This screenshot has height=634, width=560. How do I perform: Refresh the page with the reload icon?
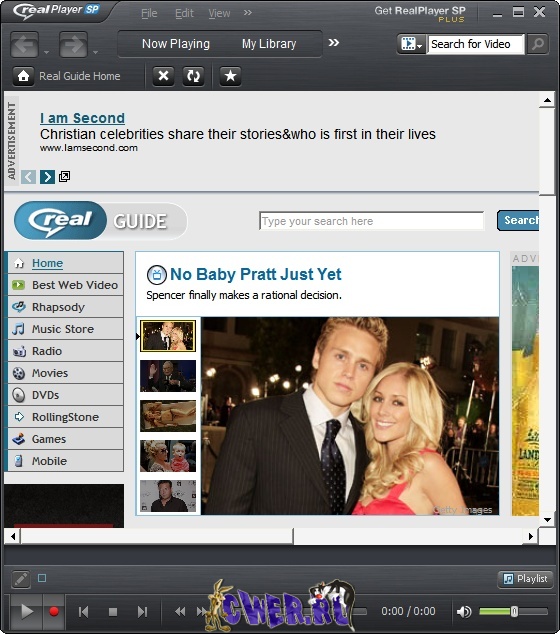tap(193, 76)
